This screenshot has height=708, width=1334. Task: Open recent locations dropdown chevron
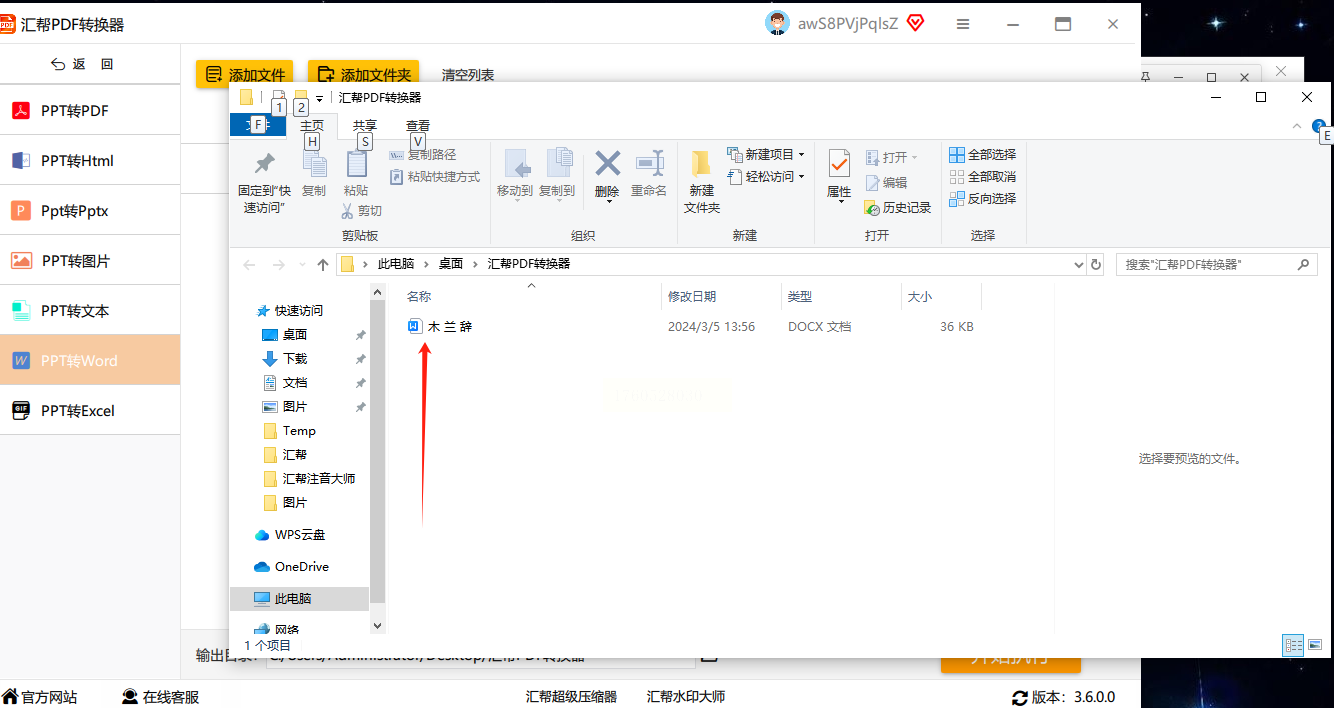click(x=302, y=266)
